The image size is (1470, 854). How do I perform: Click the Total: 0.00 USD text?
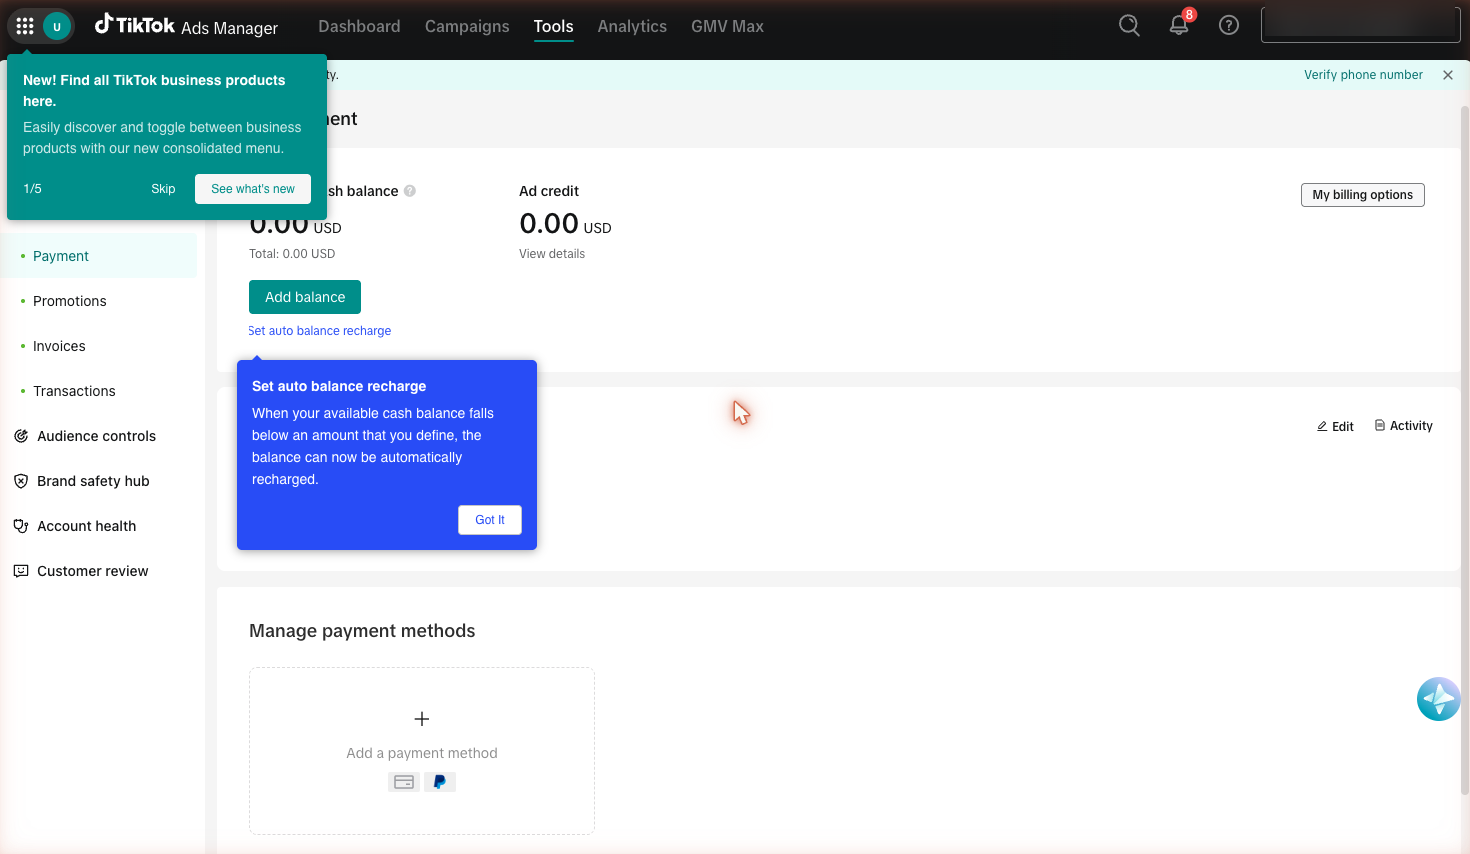[292, 254]
